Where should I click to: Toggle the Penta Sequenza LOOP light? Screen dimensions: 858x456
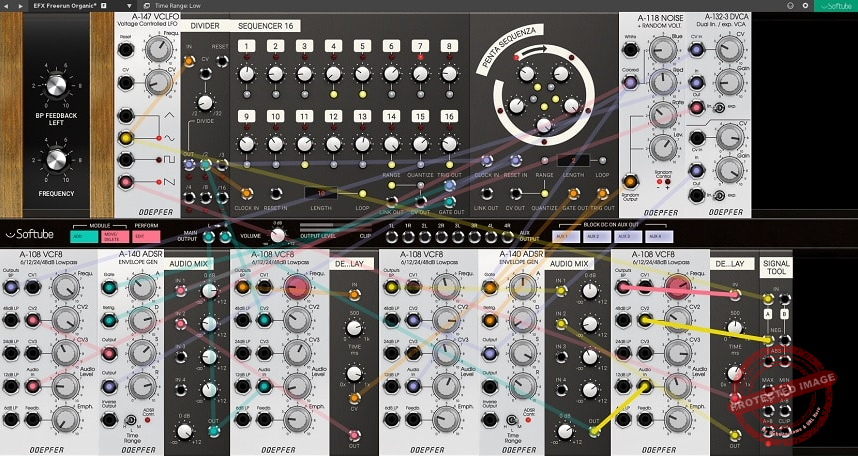[602, 160]
